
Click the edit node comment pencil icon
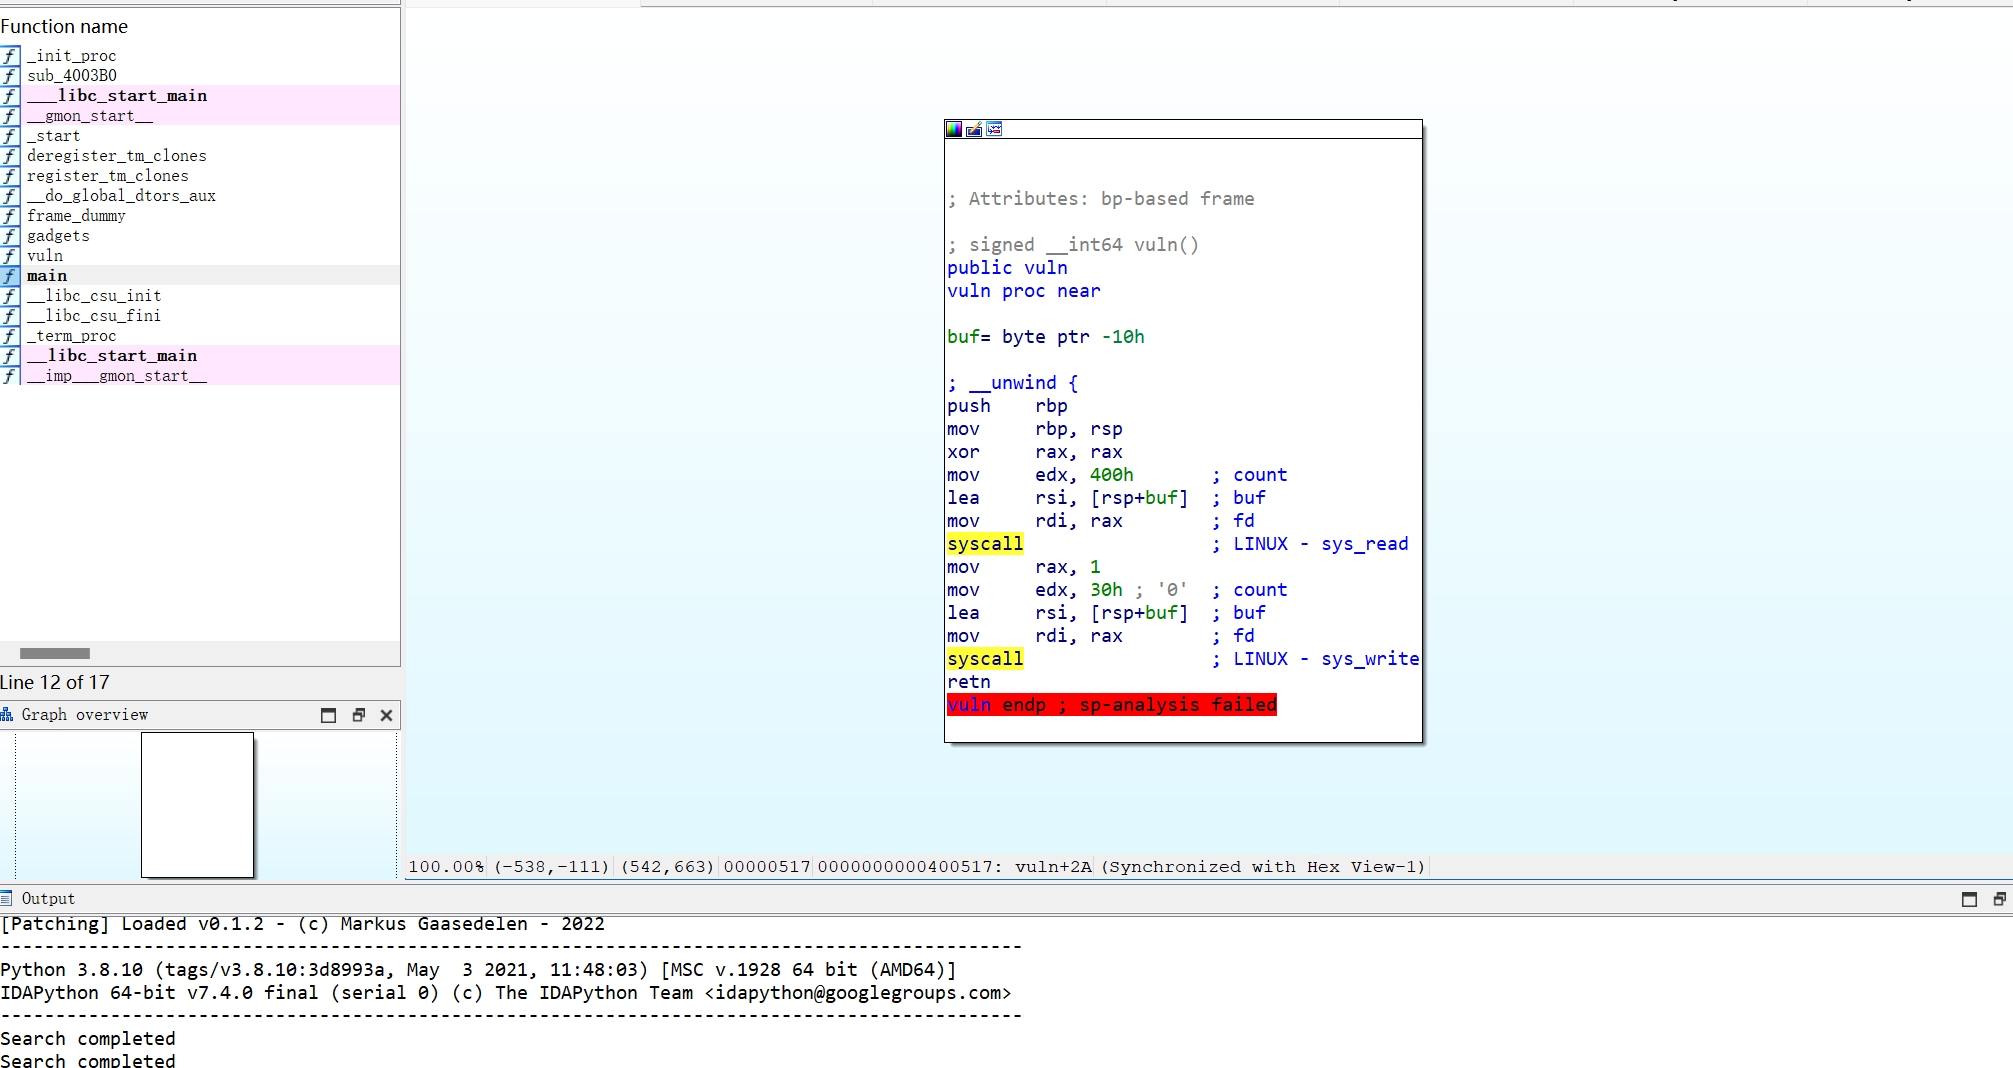(974, 129)
